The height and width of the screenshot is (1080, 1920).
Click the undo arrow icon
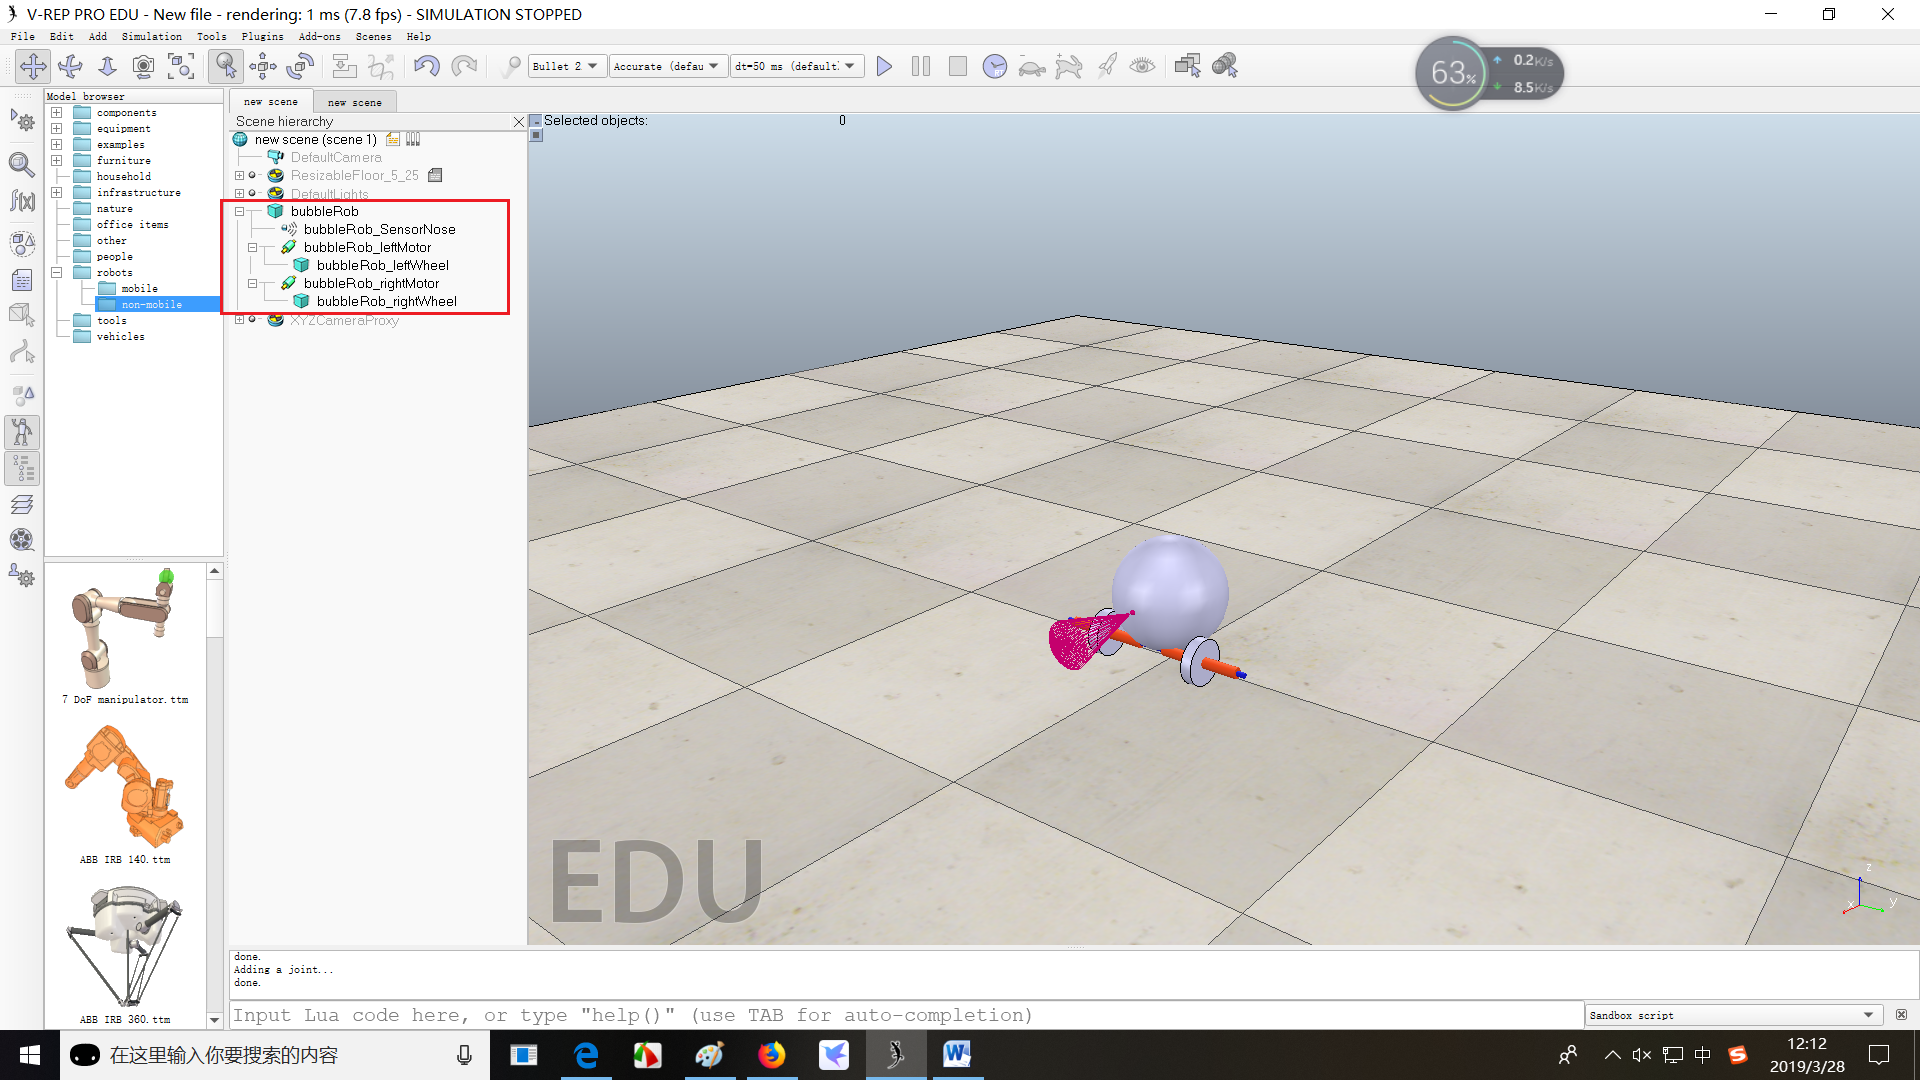(x=427, y=66)
